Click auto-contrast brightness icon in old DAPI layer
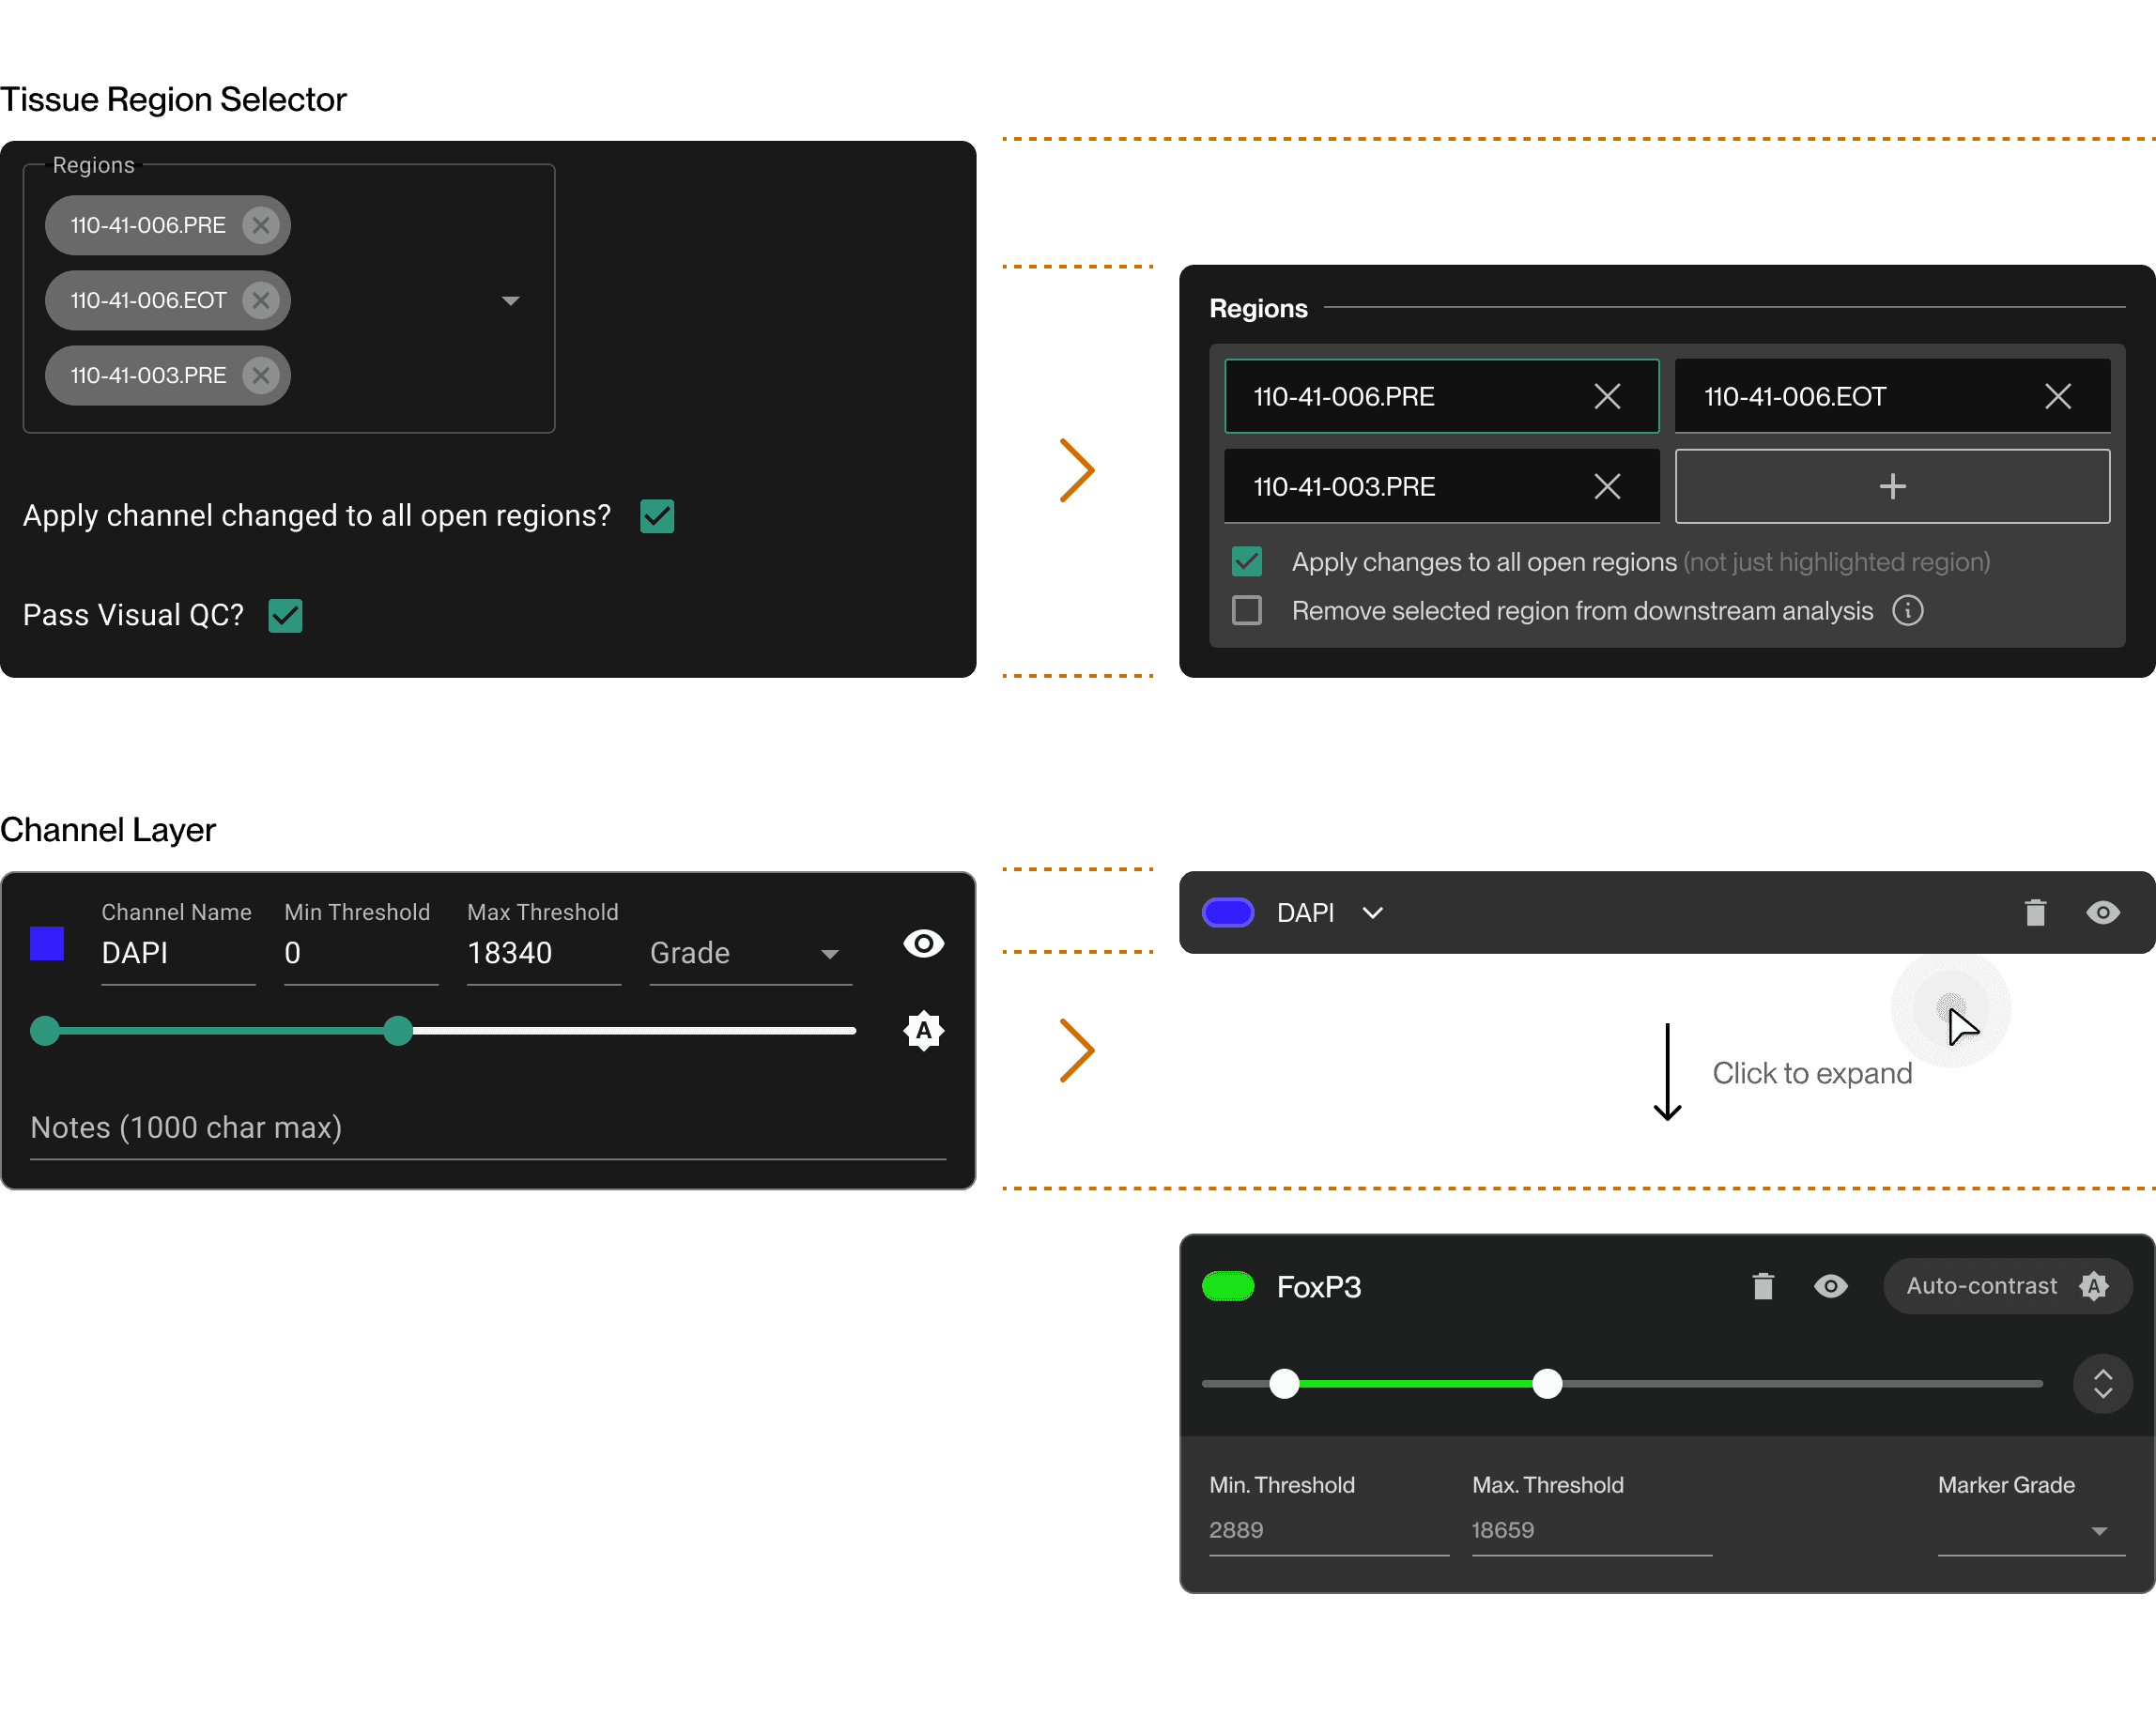The width and height of the screenshot is (2156, 1733). click(923, 1031)
